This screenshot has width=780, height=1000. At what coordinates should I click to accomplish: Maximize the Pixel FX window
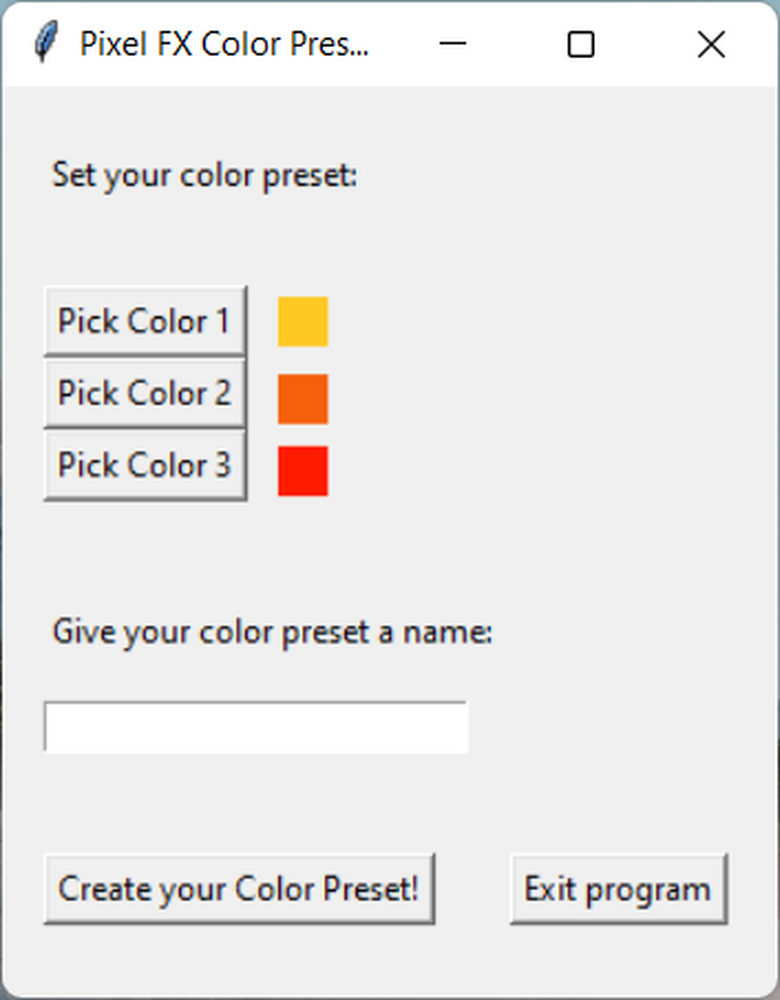(x=580, y=44)
